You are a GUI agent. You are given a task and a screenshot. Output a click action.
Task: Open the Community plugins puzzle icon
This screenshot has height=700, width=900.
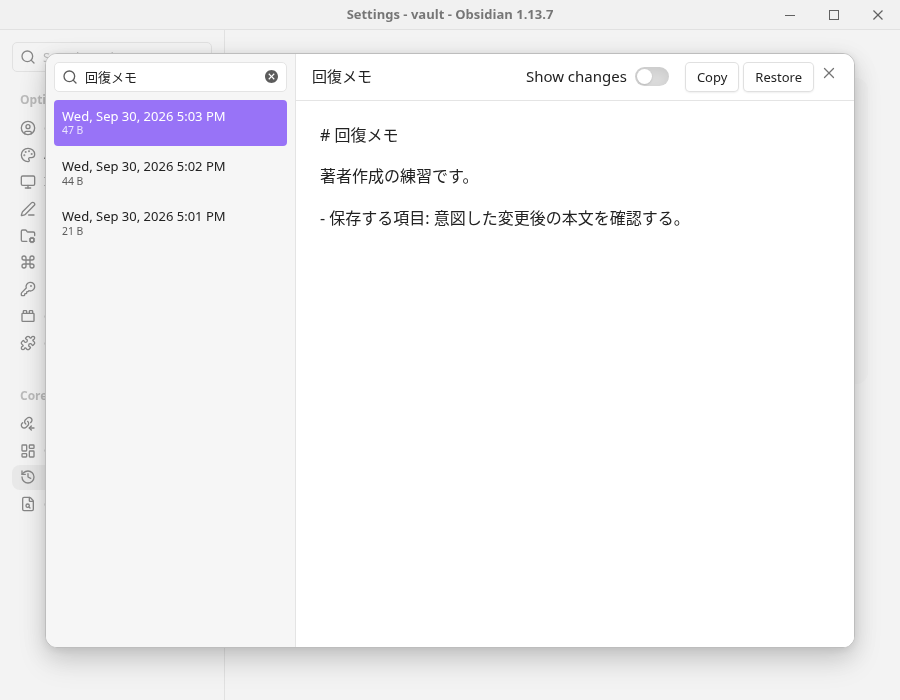pyautogui.click(x=28, y=343)
